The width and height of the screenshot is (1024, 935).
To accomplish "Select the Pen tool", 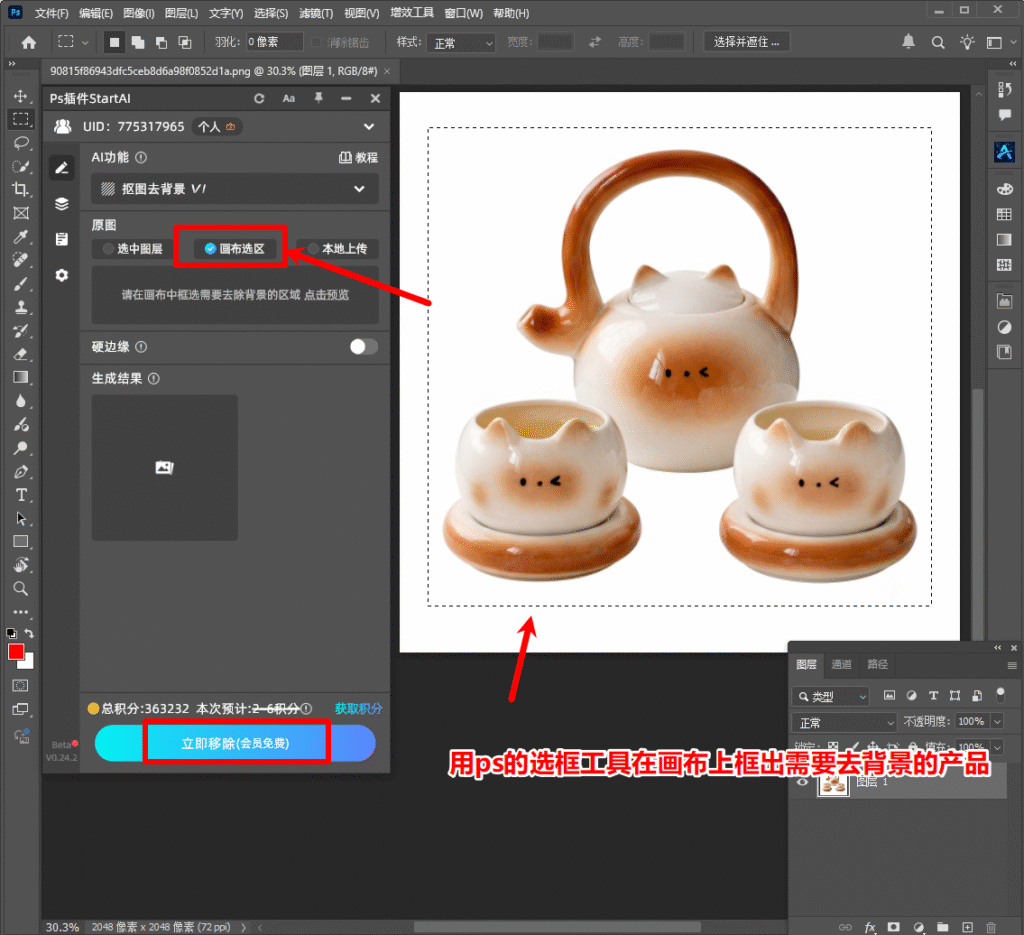I will pyautogui.click(x=20, y=471).
